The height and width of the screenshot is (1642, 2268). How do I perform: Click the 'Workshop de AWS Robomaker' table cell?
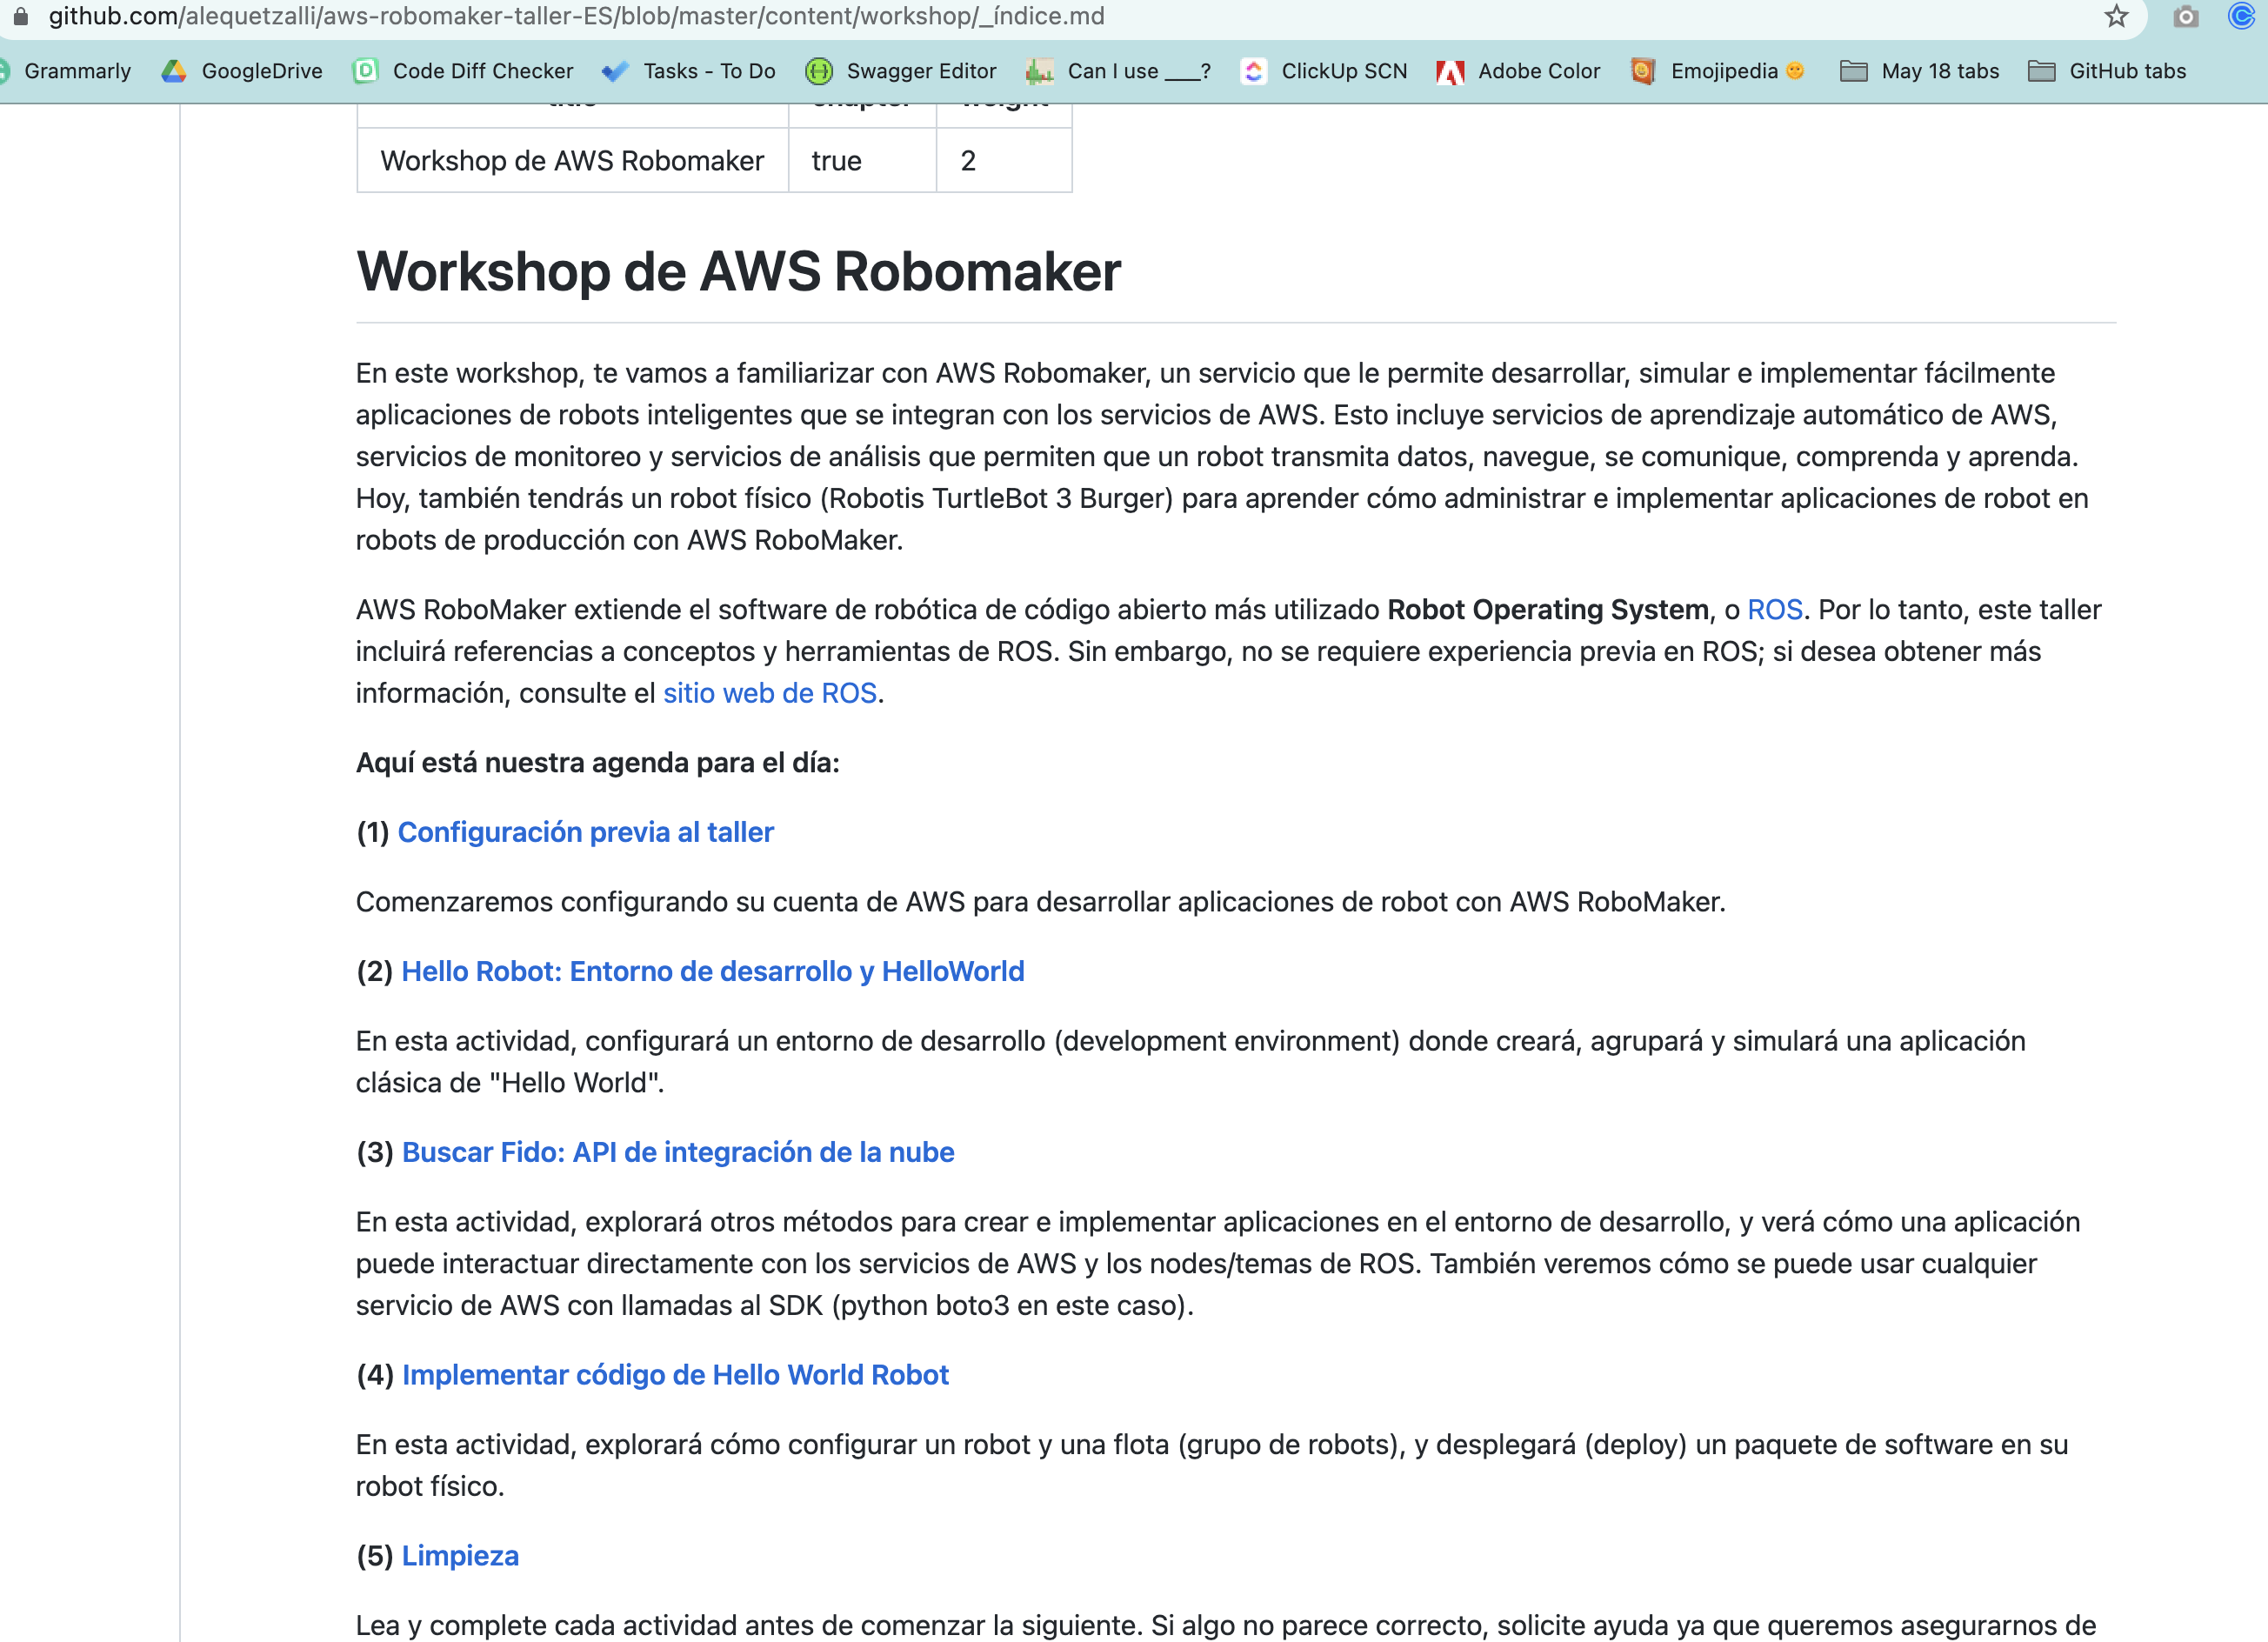[572, 160]
